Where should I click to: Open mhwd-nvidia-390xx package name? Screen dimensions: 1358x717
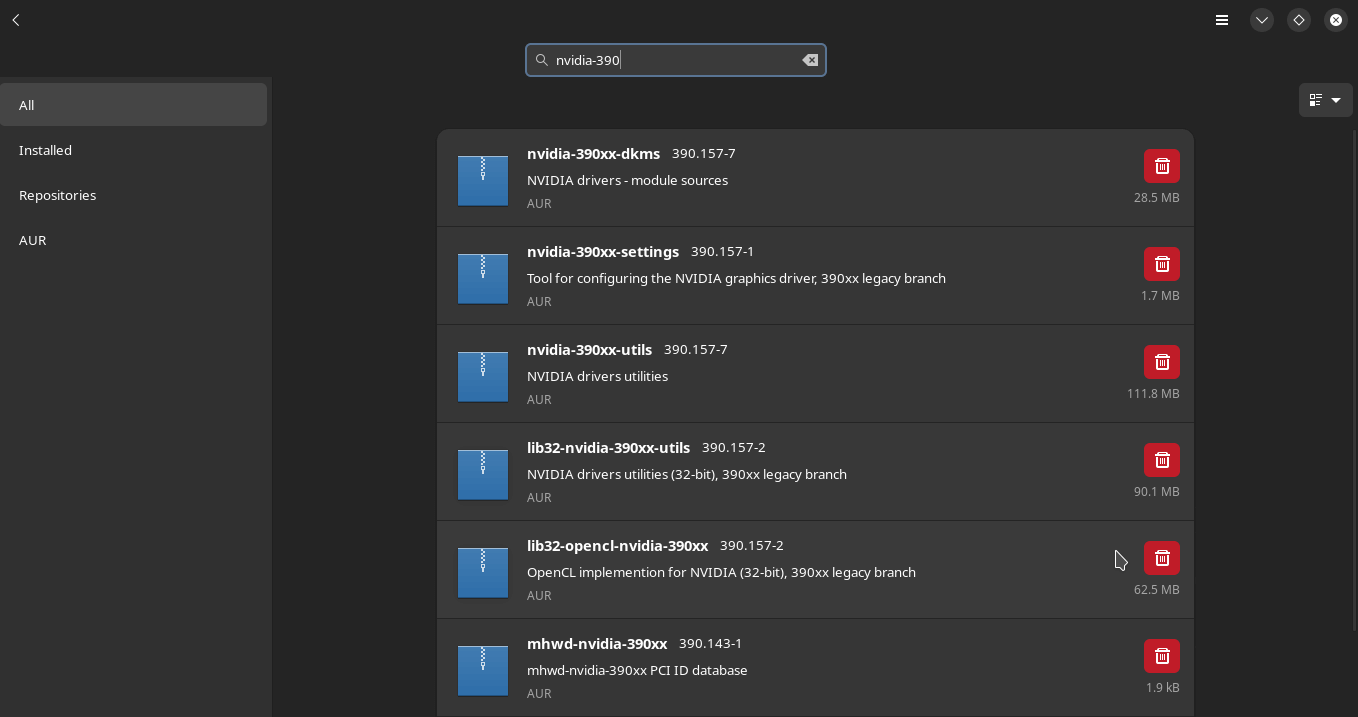(x=597, y=644)
